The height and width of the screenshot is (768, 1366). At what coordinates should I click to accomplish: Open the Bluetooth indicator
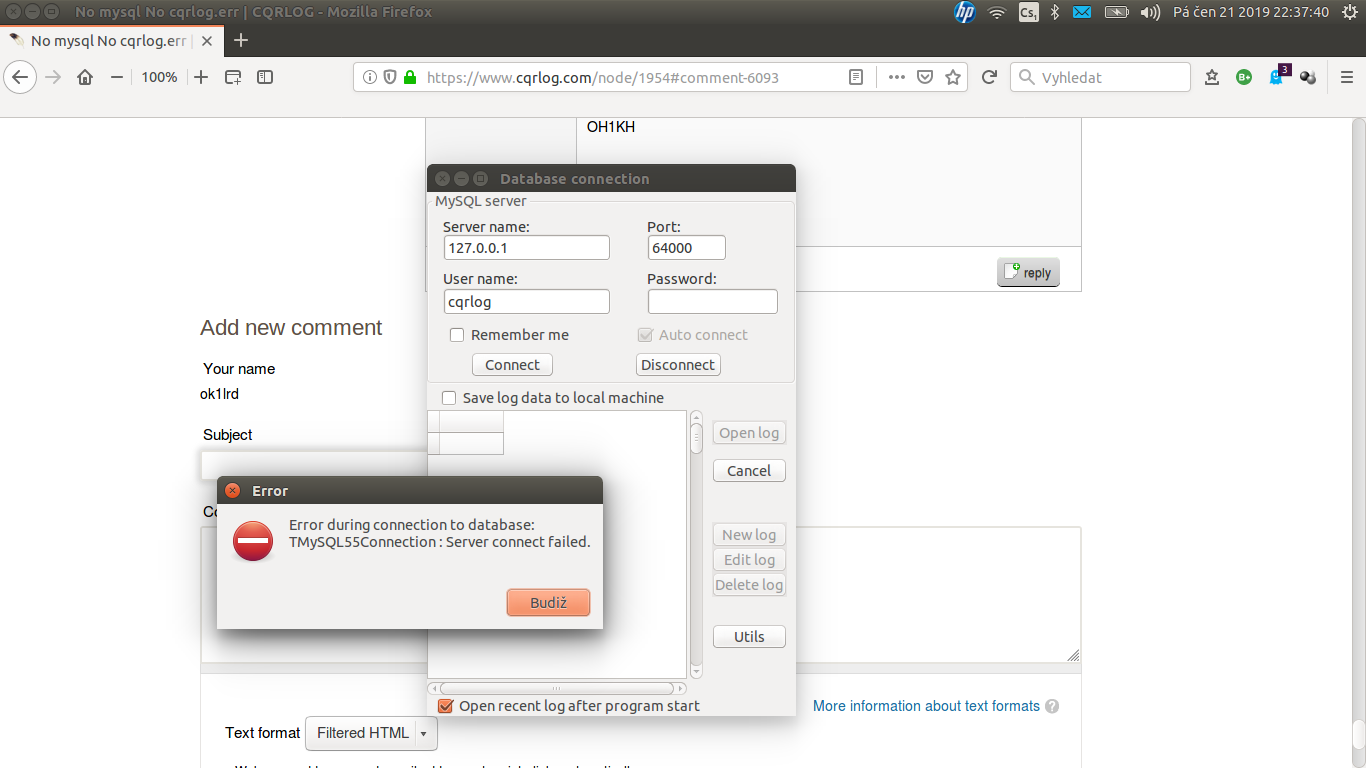point(1055,12)
